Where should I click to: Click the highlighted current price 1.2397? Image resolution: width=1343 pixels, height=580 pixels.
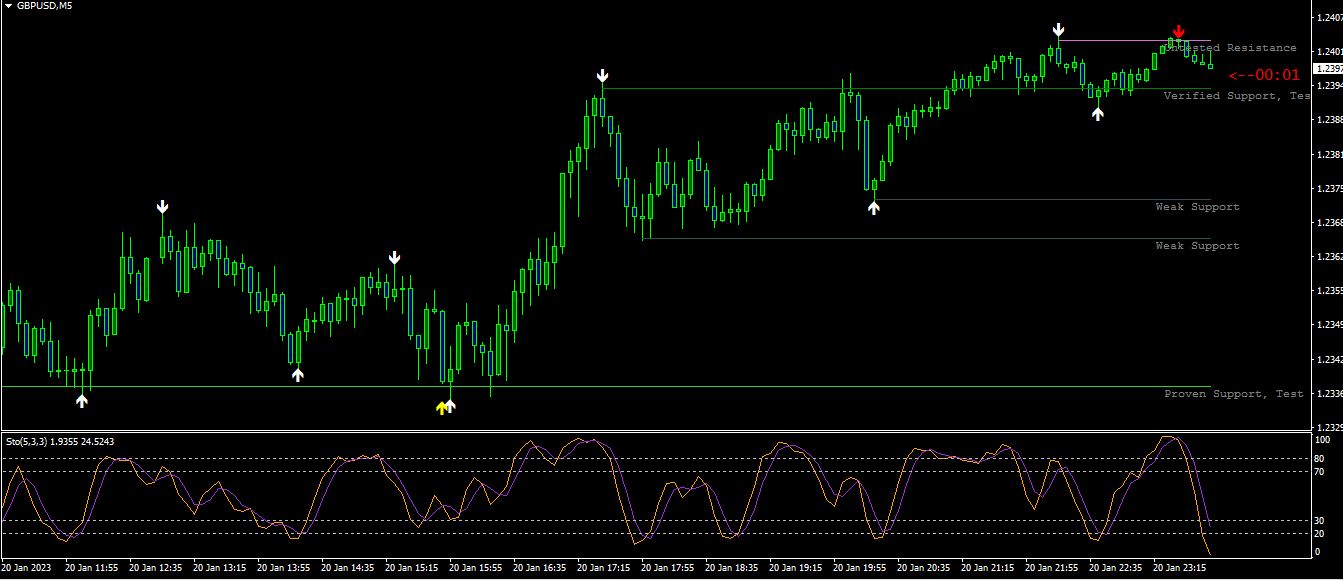click(x=1329, y=69)
